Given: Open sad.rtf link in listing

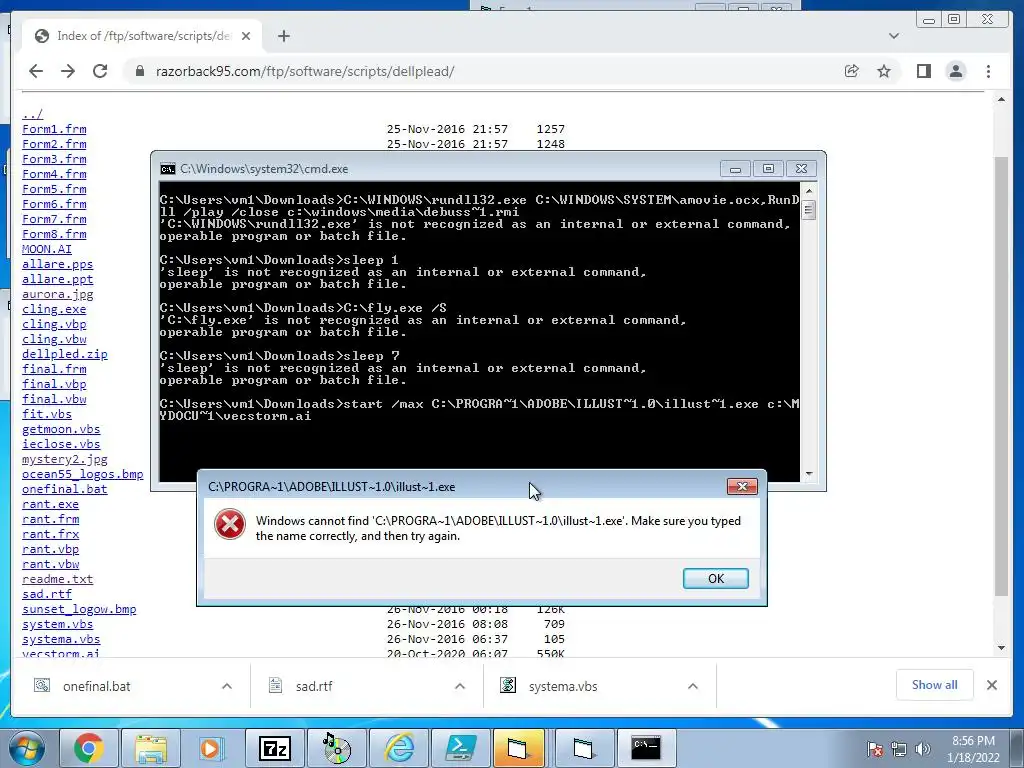Looking at the screenshot, I should (47, 595).
